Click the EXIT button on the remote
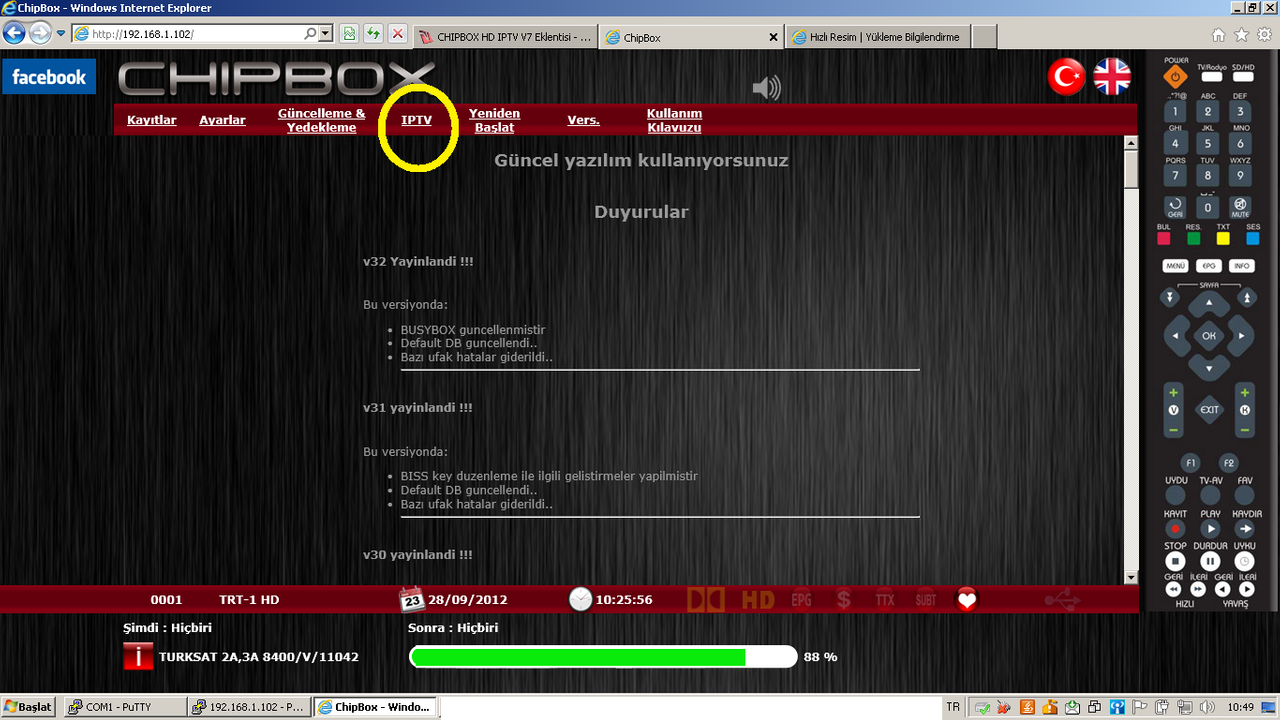1280x720 pixels. [1209, 409]
